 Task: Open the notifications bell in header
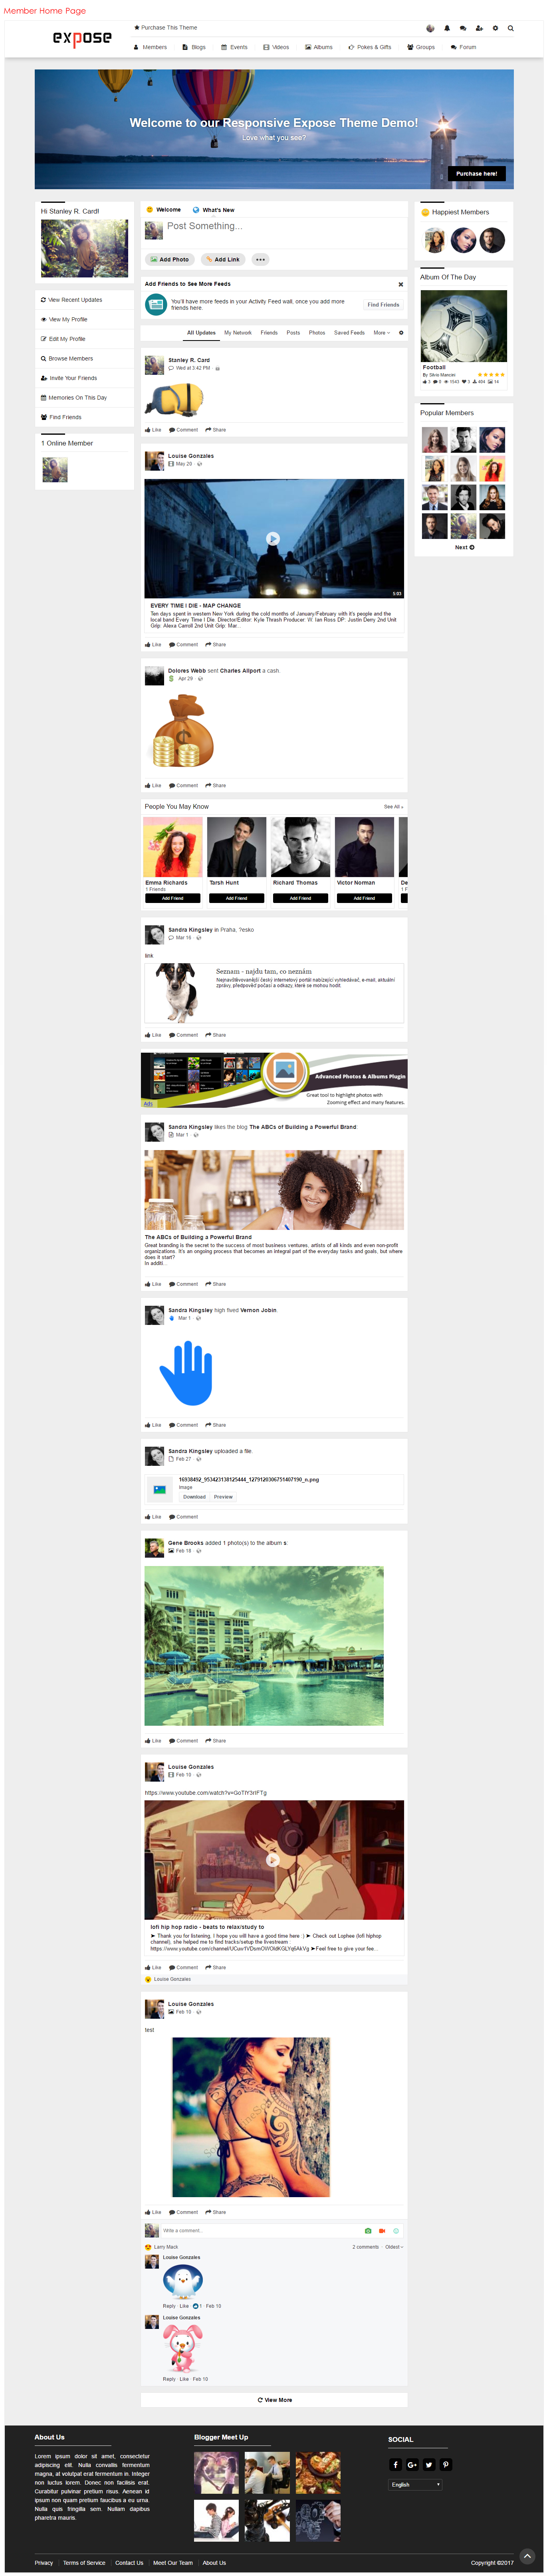coord(447,28)
